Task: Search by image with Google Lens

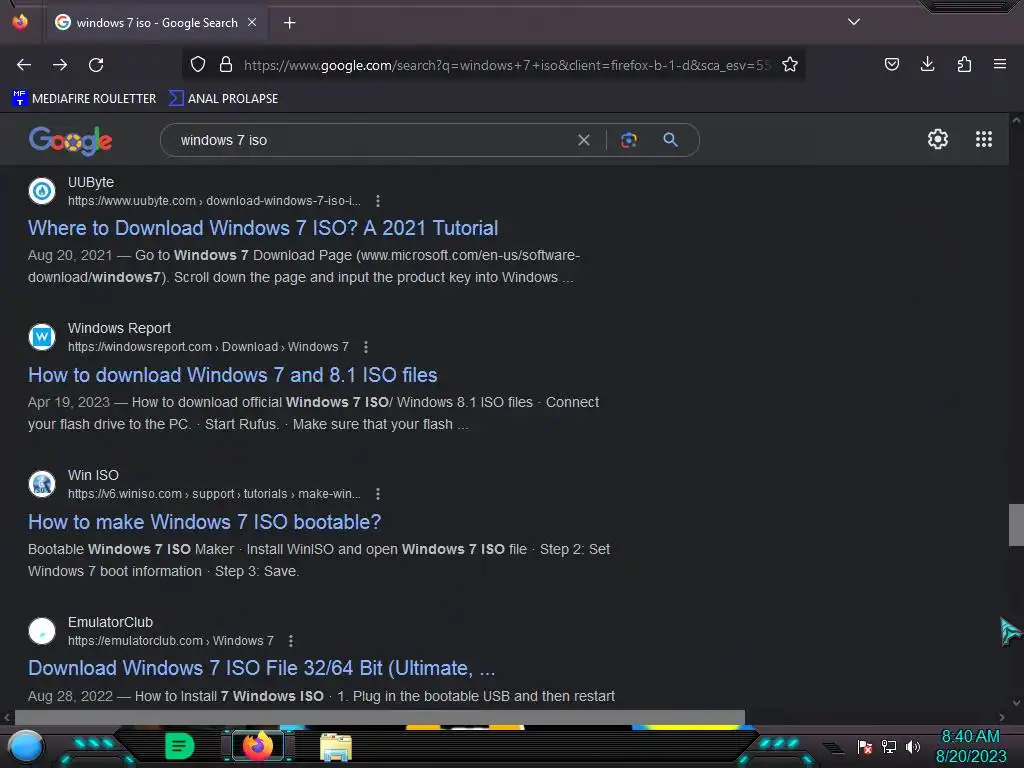Action: (x=629, y=140)
